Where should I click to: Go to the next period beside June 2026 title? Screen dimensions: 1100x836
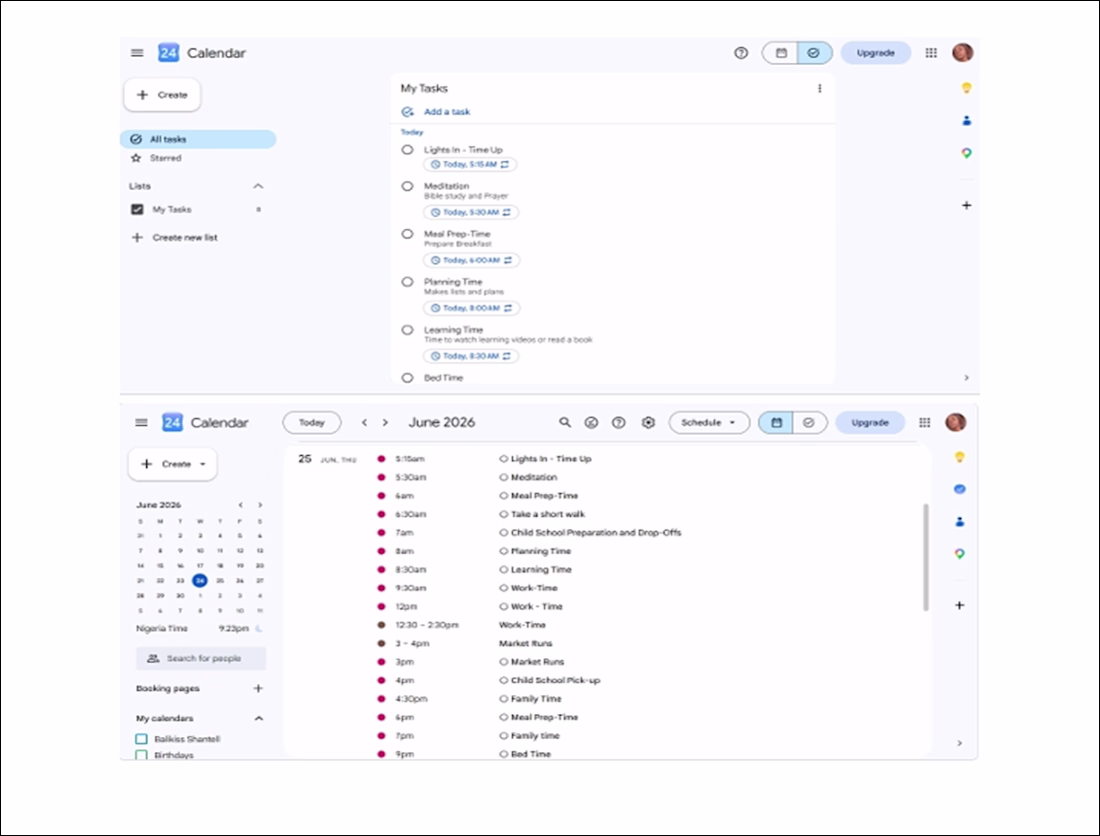tap(385, 422)
